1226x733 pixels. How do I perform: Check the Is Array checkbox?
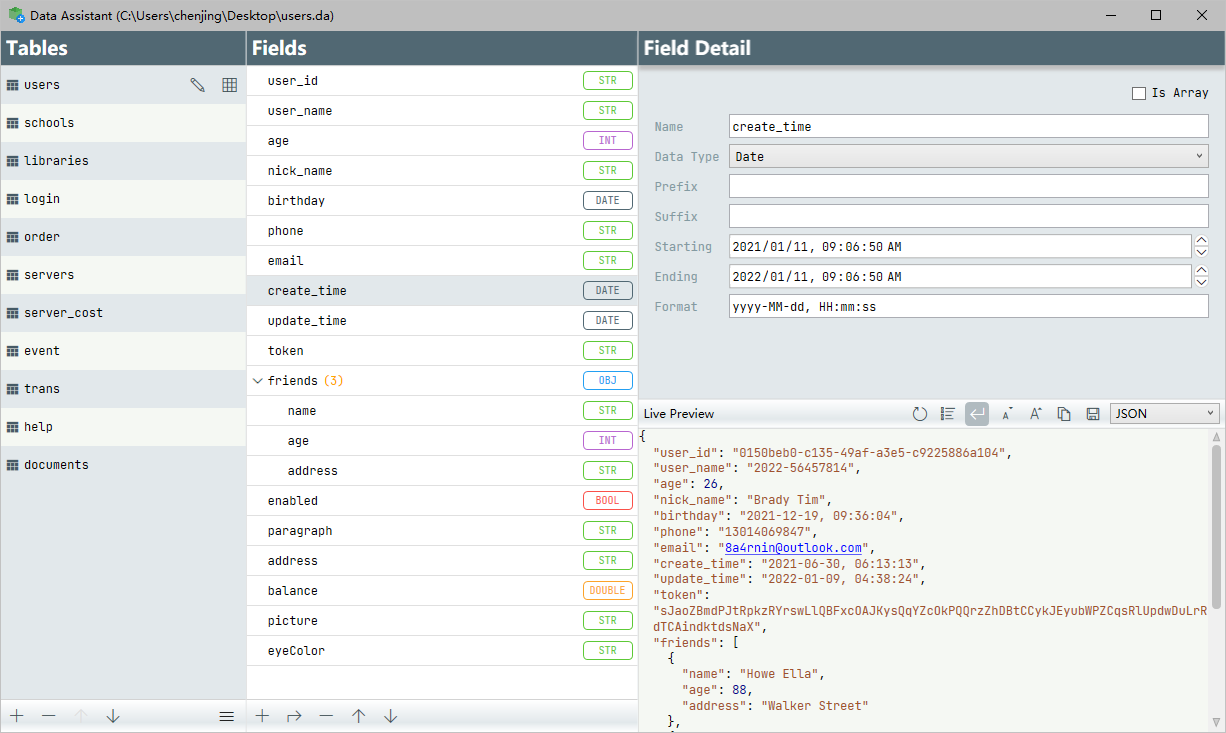1138,93
